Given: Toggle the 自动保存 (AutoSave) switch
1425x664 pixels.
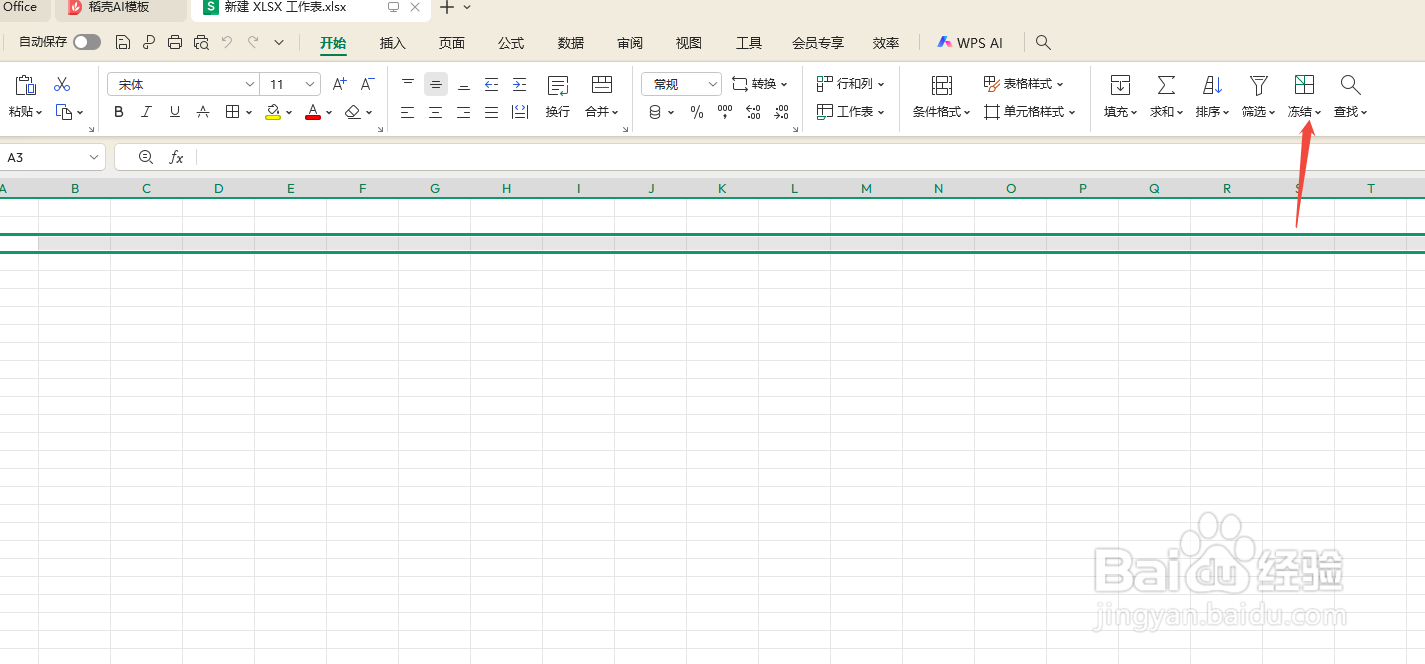Looking at the screenshot, I should [86, 41].
